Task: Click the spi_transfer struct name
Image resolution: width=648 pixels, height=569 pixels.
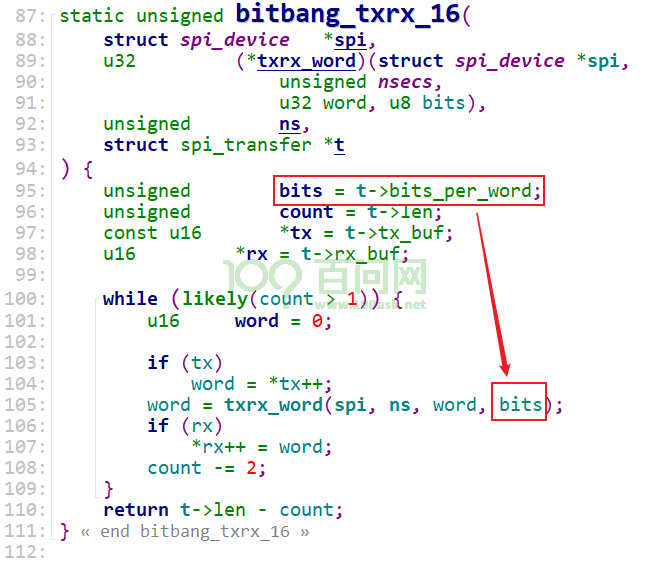Action: coord(245,145)
